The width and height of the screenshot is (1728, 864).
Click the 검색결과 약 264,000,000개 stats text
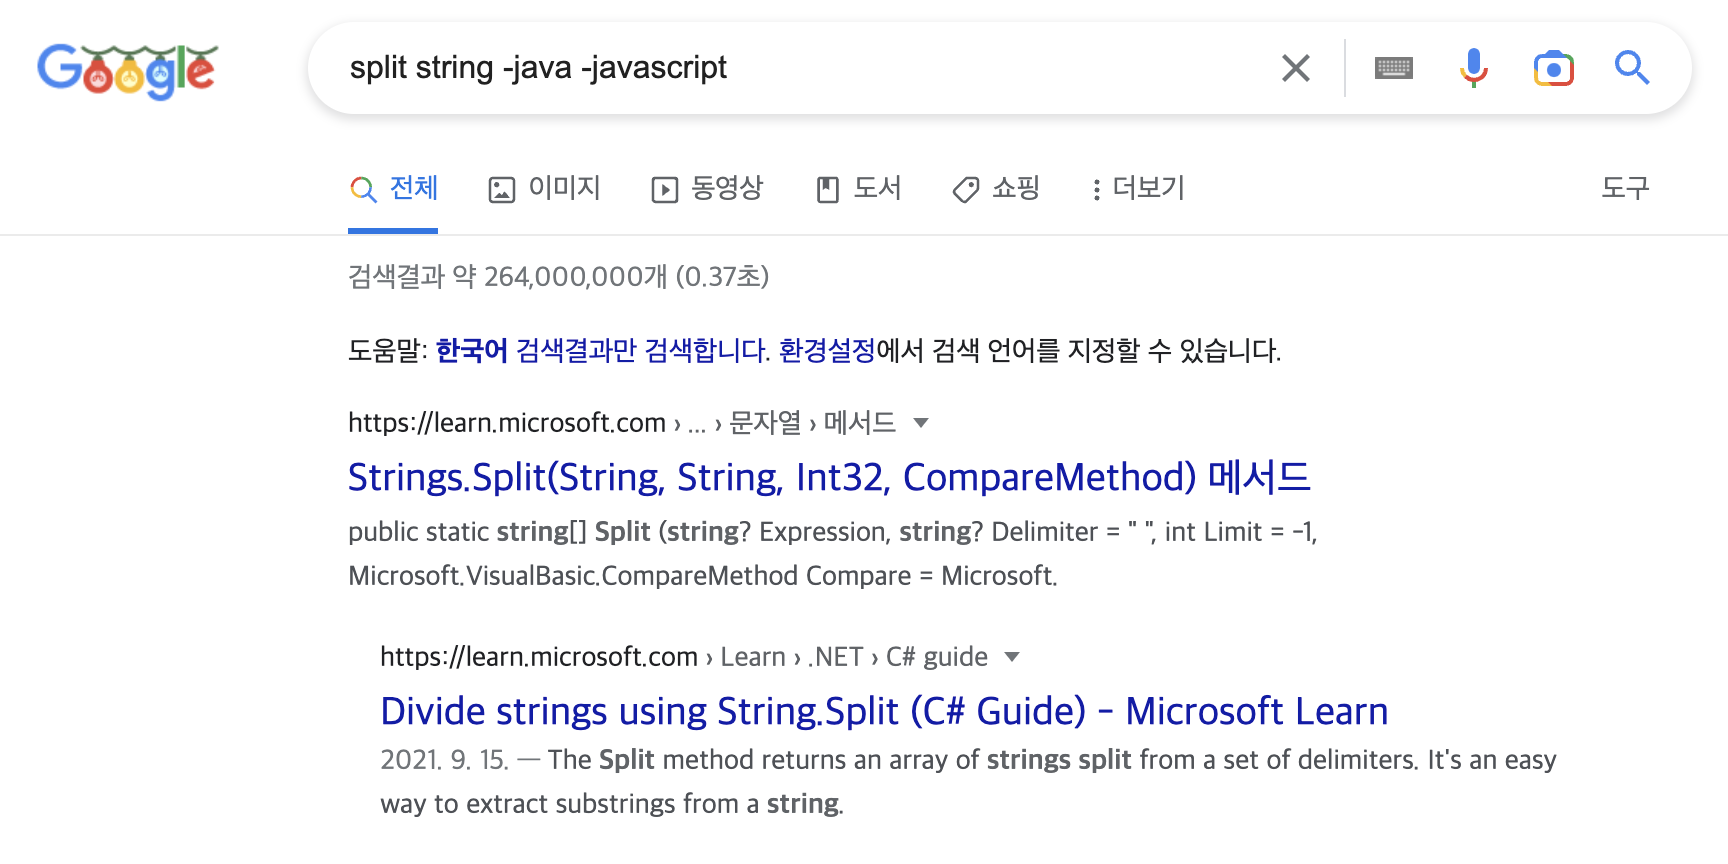(558, 277)
